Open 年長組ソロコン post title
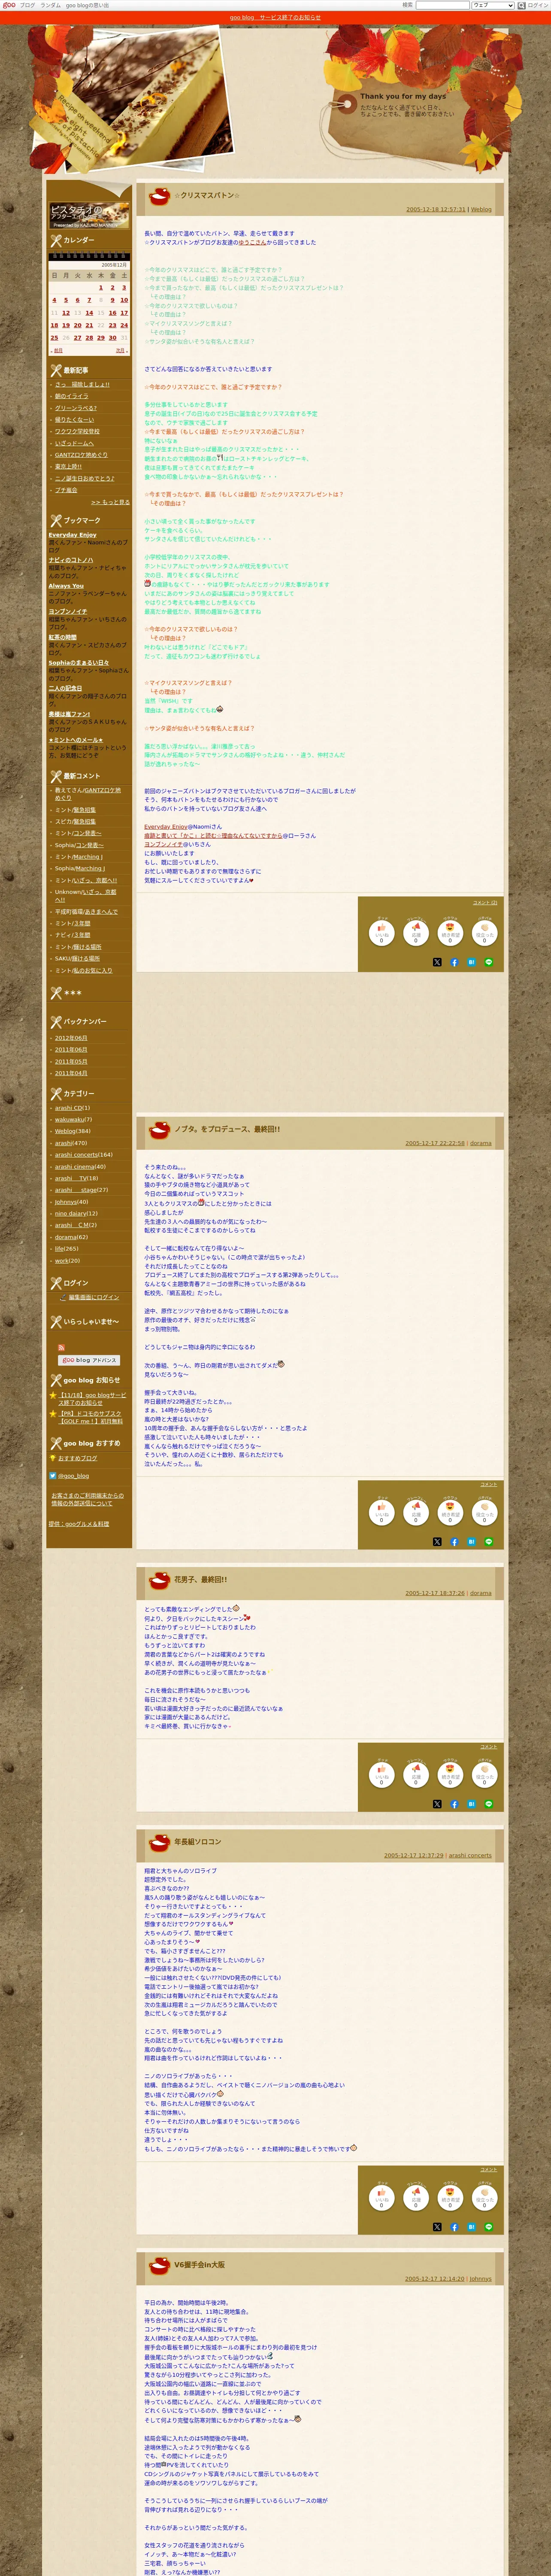 (x=198, y=1842)
